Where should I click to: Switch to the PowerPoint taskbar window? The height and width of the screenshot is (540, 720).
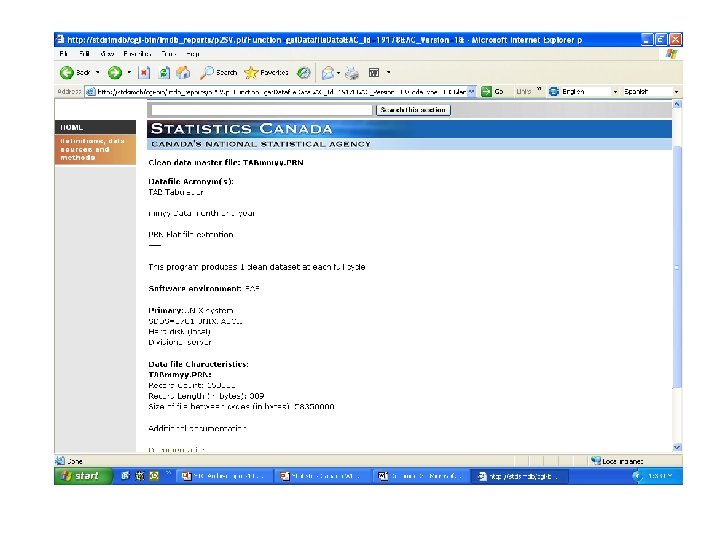pos(321,476)
